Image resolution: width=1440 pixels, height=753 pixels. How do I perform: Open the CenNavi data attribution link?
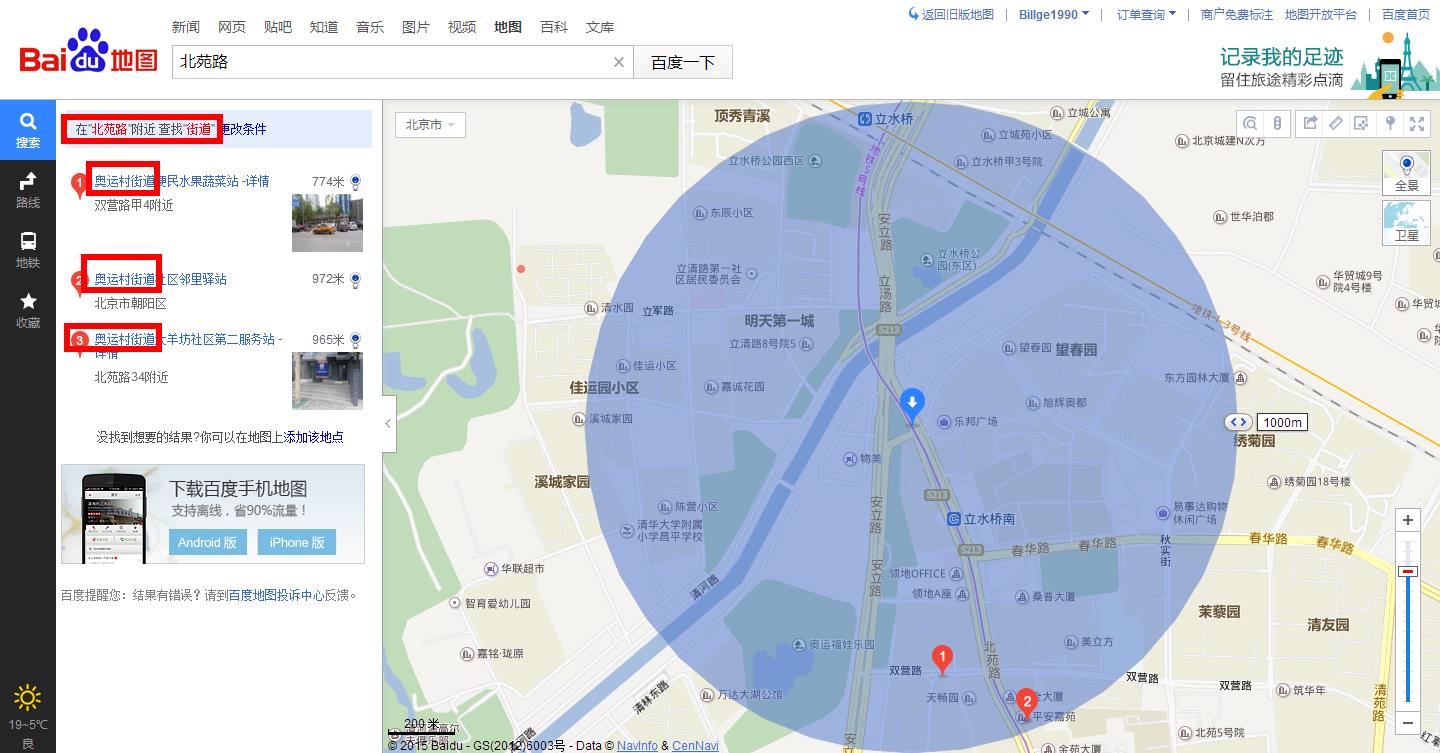coord(695,746)
